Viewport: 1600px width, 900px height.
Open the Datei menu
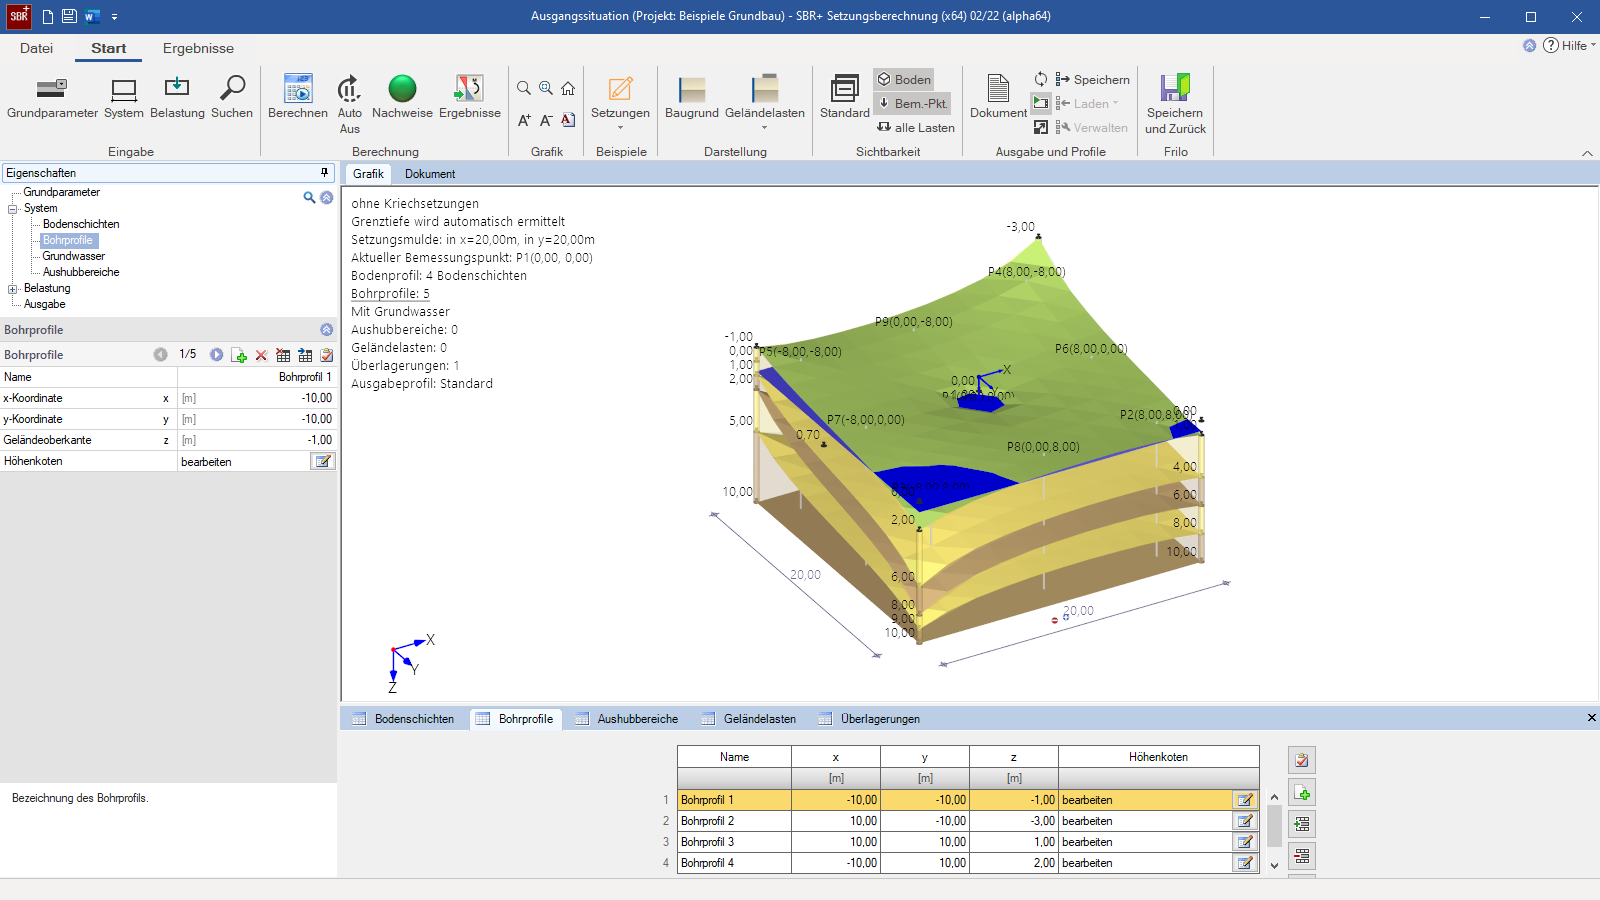tap(36, 48)
